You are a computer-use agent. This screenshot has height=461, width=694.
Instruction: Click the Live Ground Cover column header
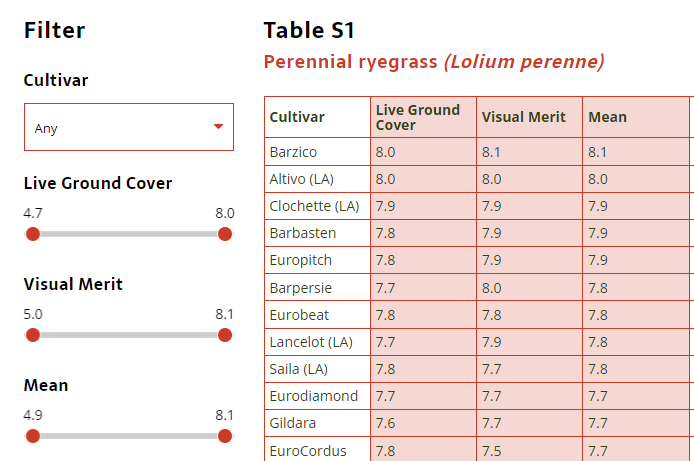[x=424, y=117]
